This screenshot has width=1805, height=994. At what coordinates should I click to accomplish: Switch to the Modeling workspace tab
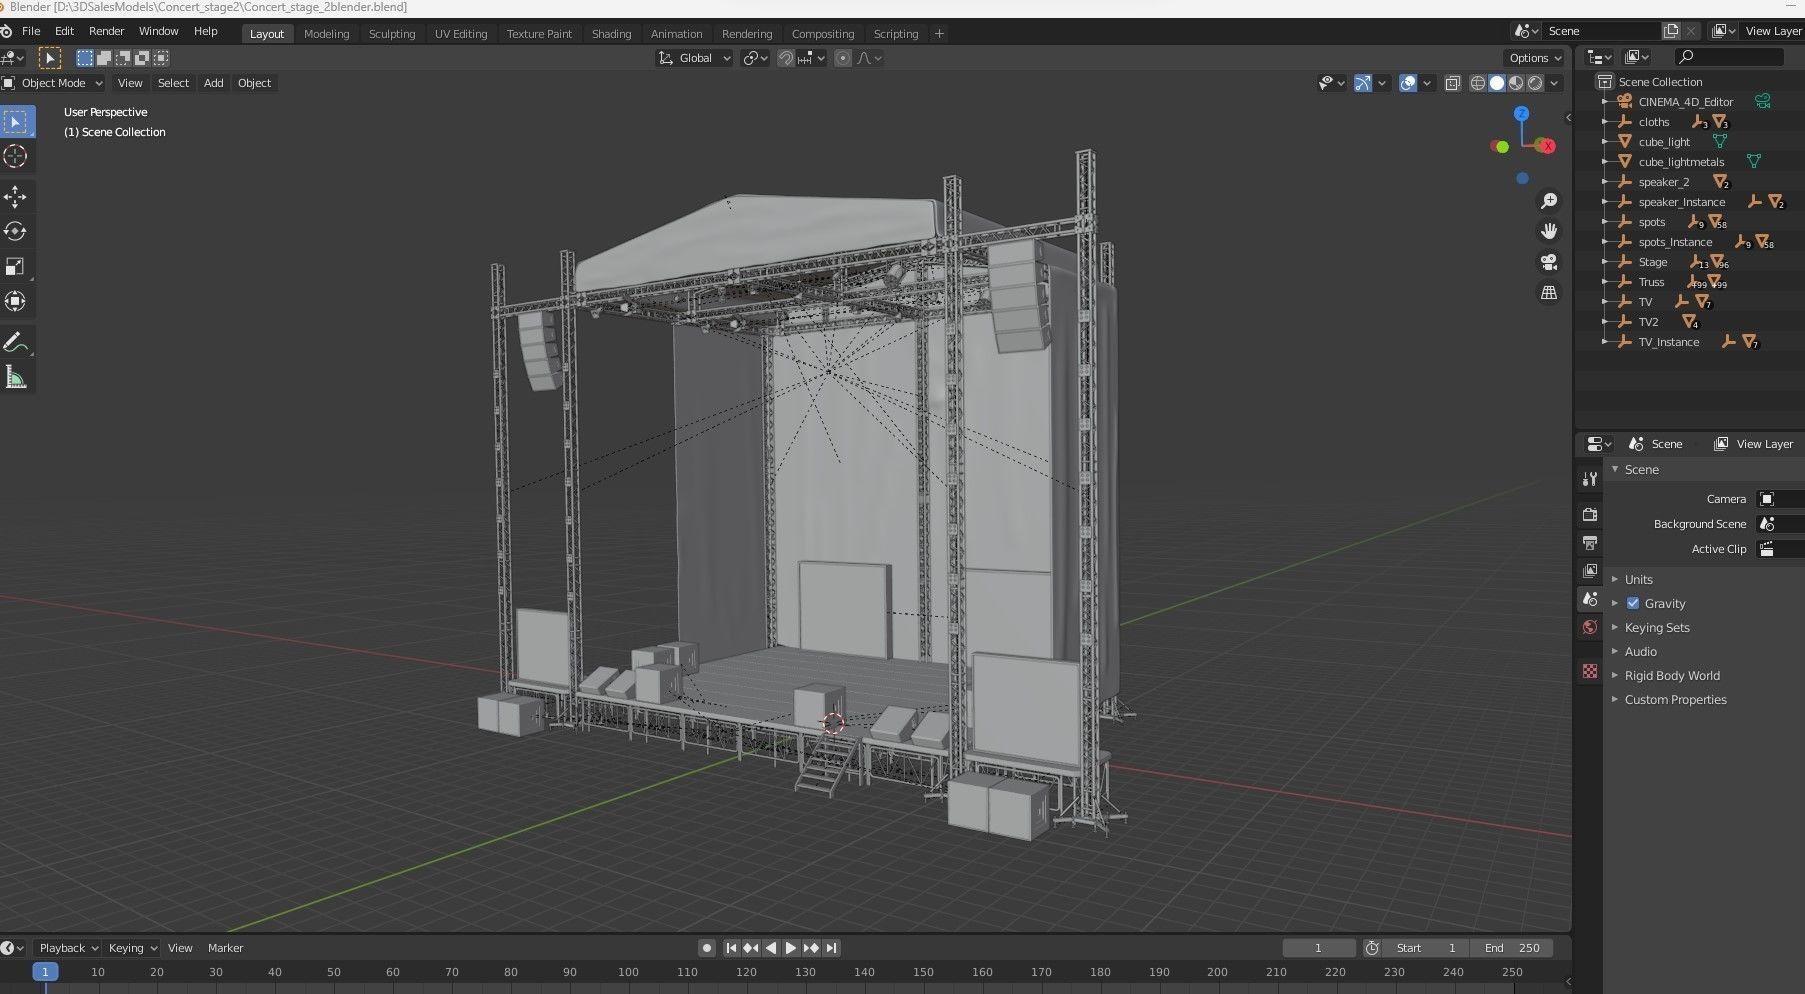326,33
